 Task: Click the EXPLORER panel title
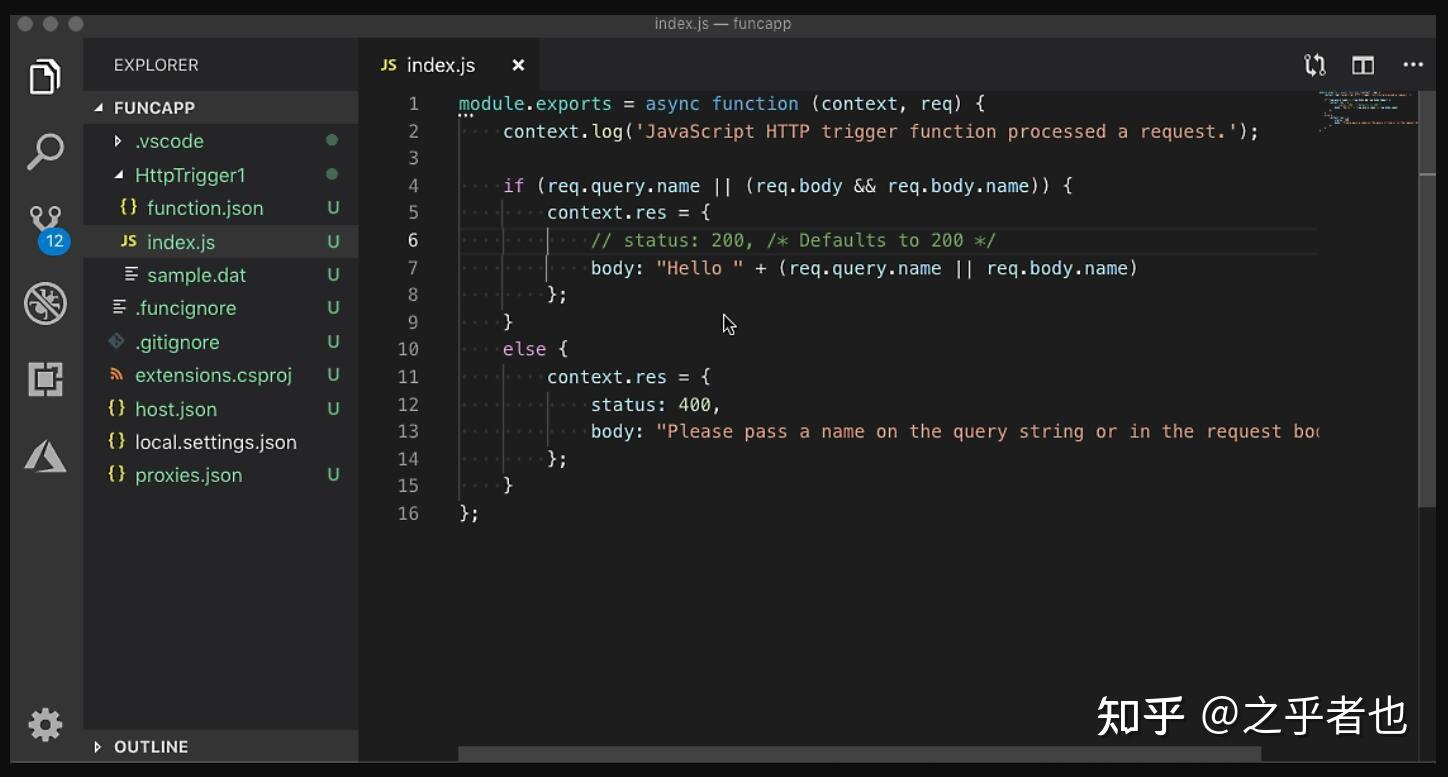point(156,65)
